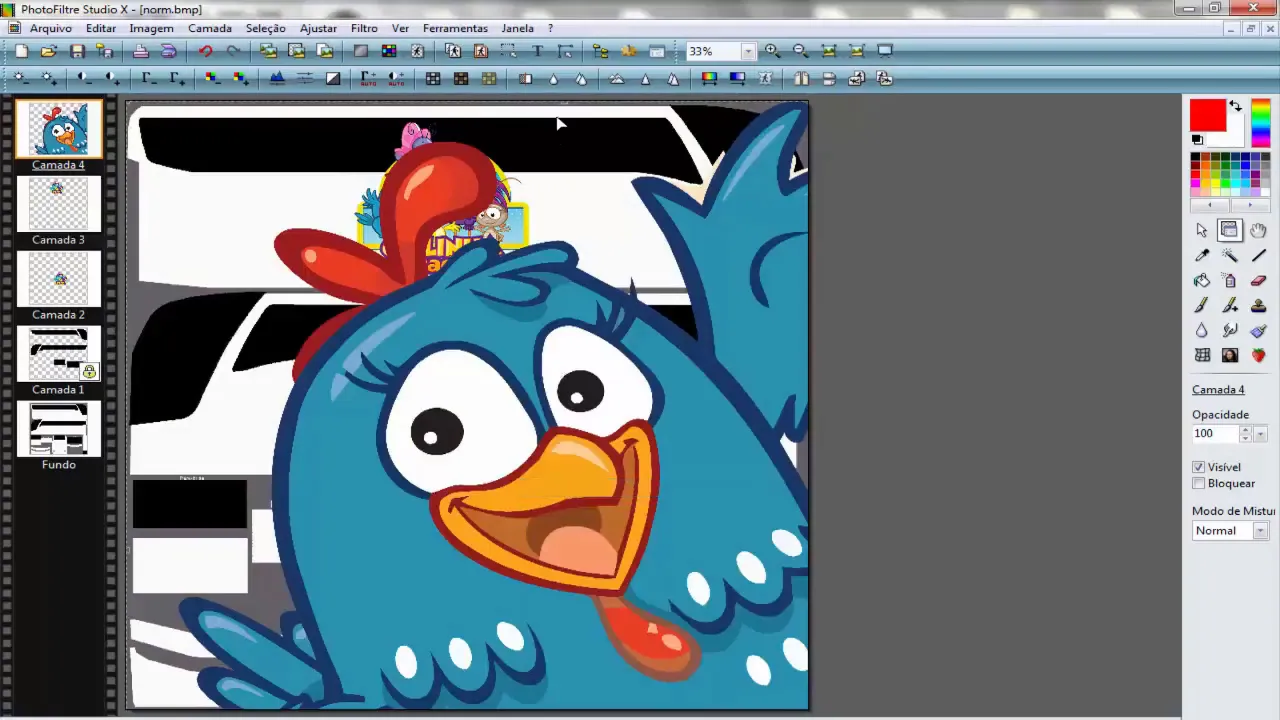Screen dimensions: 1280x720
Task: Click the rainbow color spectrum strip
Action: [x=1260, y=123]
